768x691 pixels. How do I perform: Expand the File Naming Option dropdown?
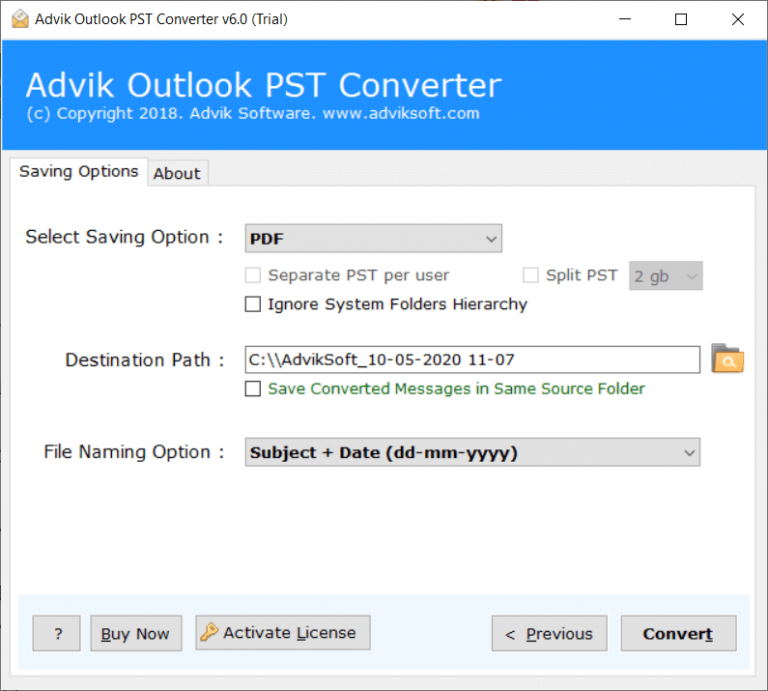472,452
